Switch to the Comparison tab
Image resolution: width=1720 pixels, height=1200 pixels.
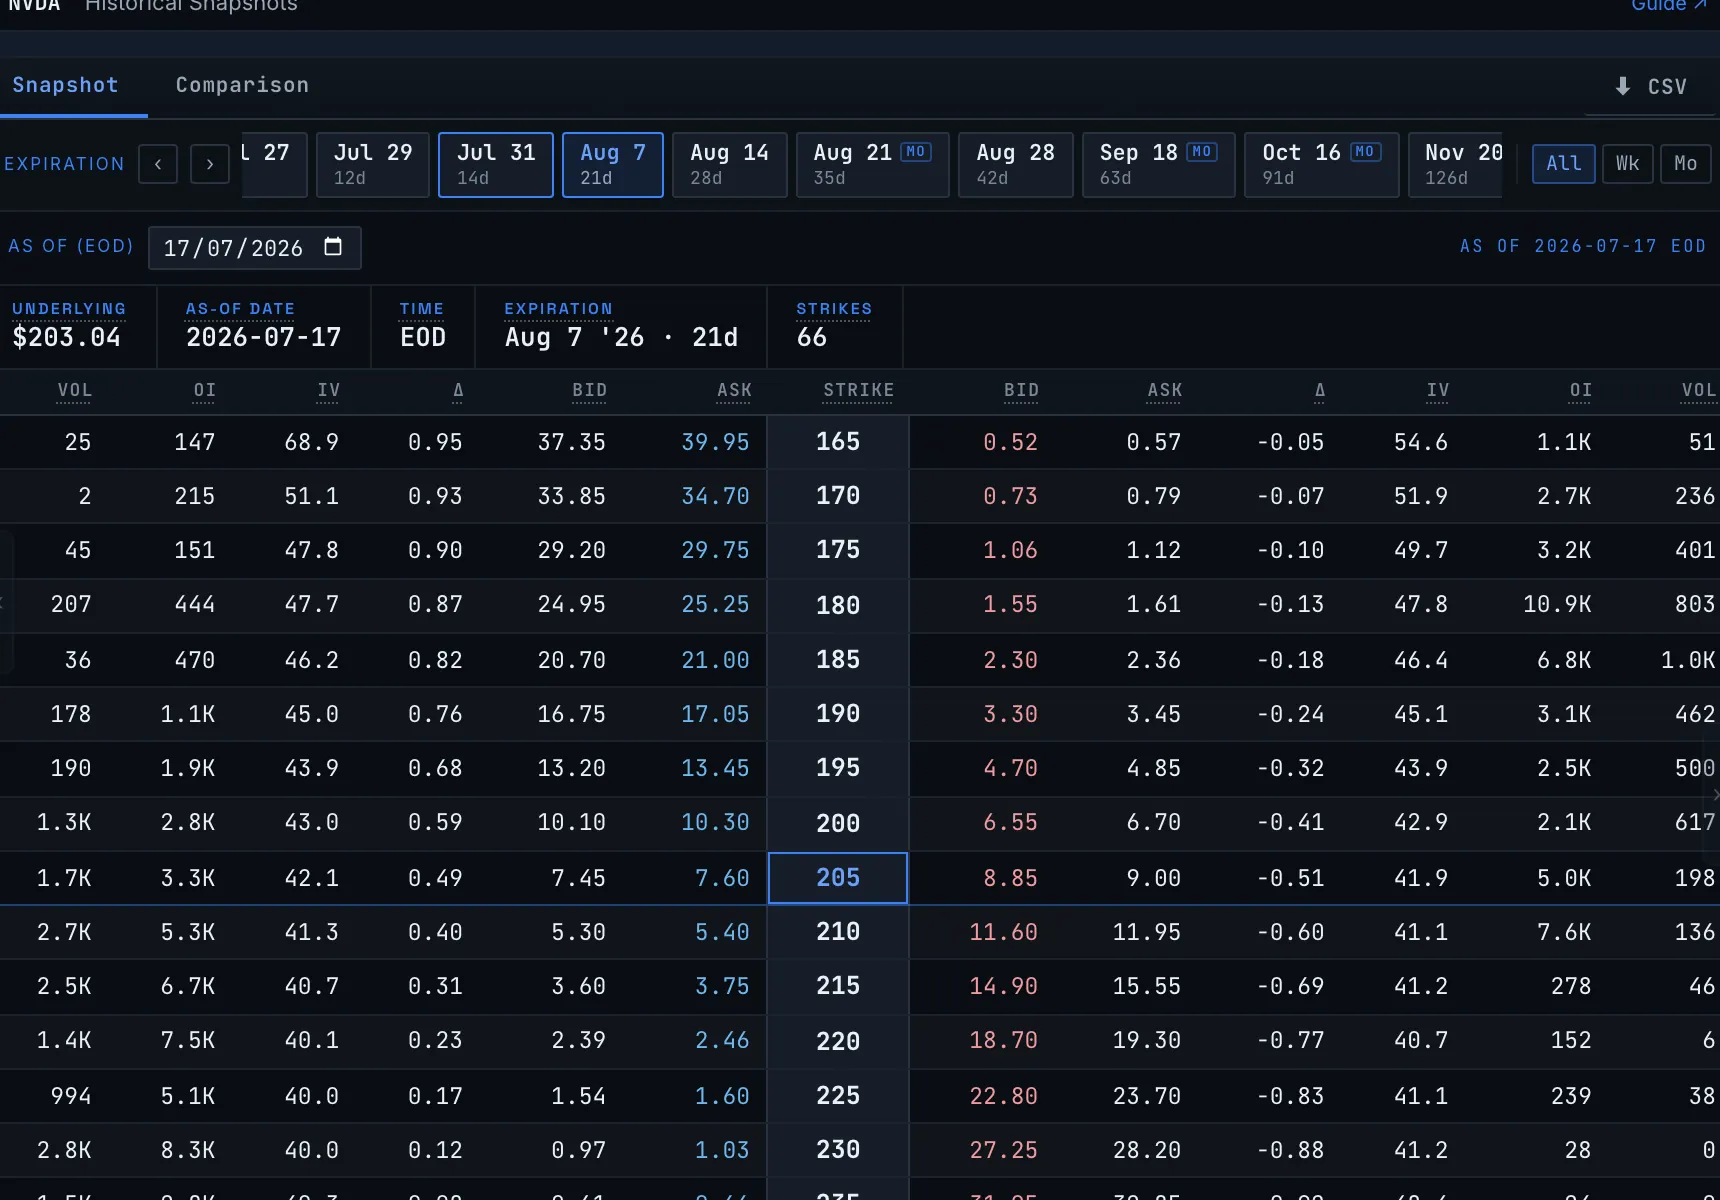[x=242, y=85]
